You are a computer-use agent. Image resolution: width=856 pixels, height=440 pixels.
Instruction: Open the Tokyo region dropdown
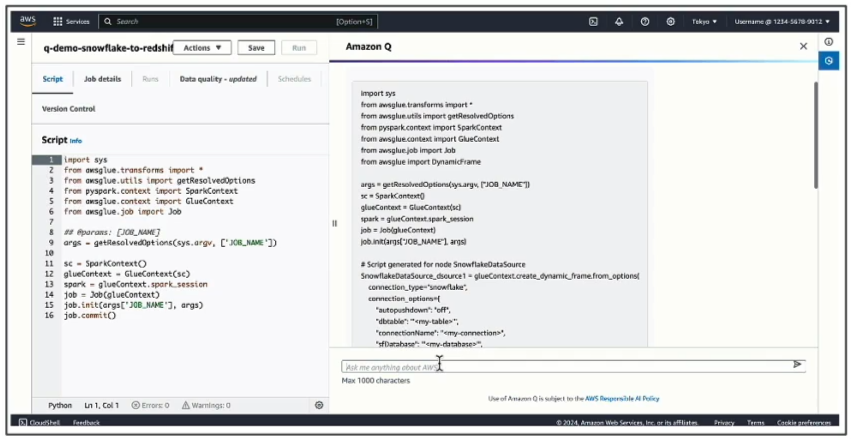tap(704, 21)
